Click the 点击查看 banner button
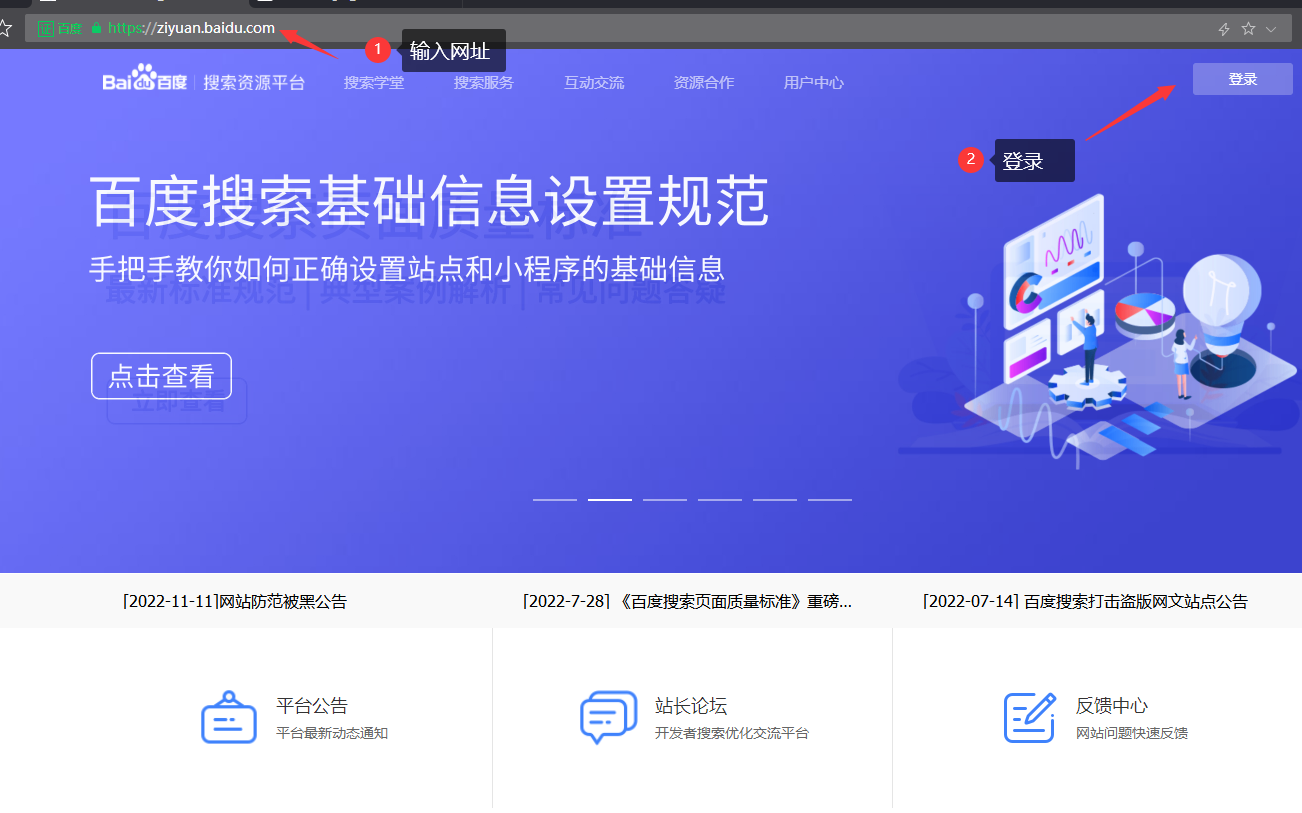This screenshot has width=1302, height=813. pos(161,376)
